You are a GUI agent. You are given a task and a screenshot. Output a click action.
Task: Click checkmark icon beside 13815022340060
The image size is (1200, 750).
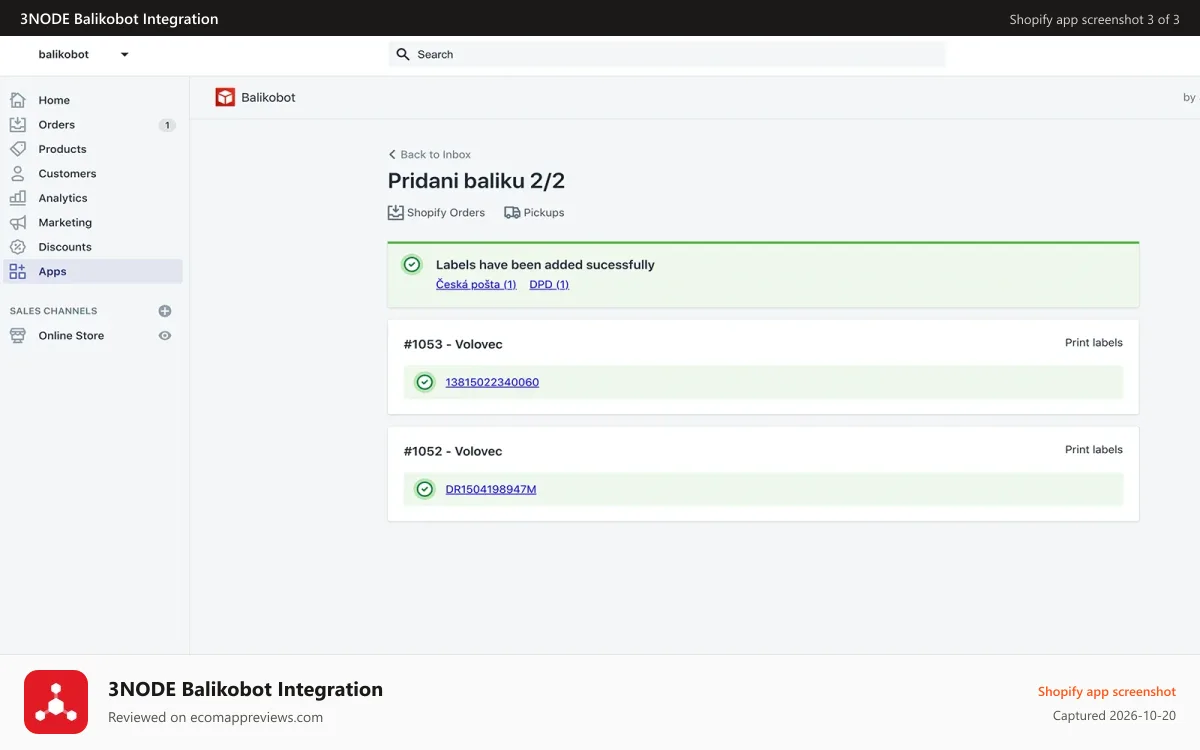pyautogui.click(x=425, y=382)
